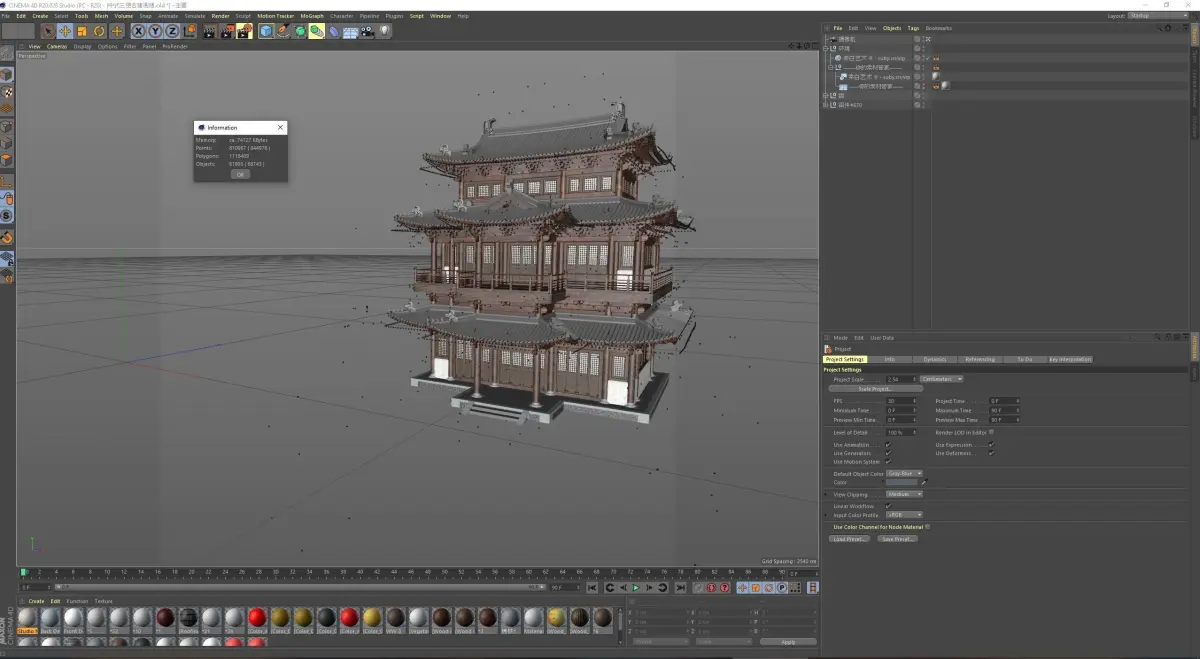Screen dimensions: 1200x659
Task: Open the MoGraph menu
Action: click(312, 16)
